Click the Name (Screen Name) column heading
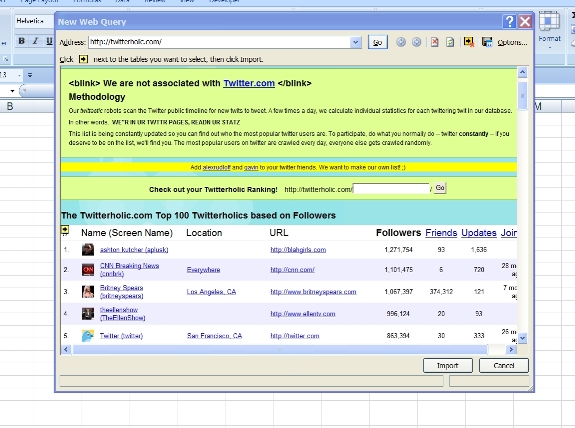Image resolution: width=575 pixels, height=428 pixels. [127, 233]
